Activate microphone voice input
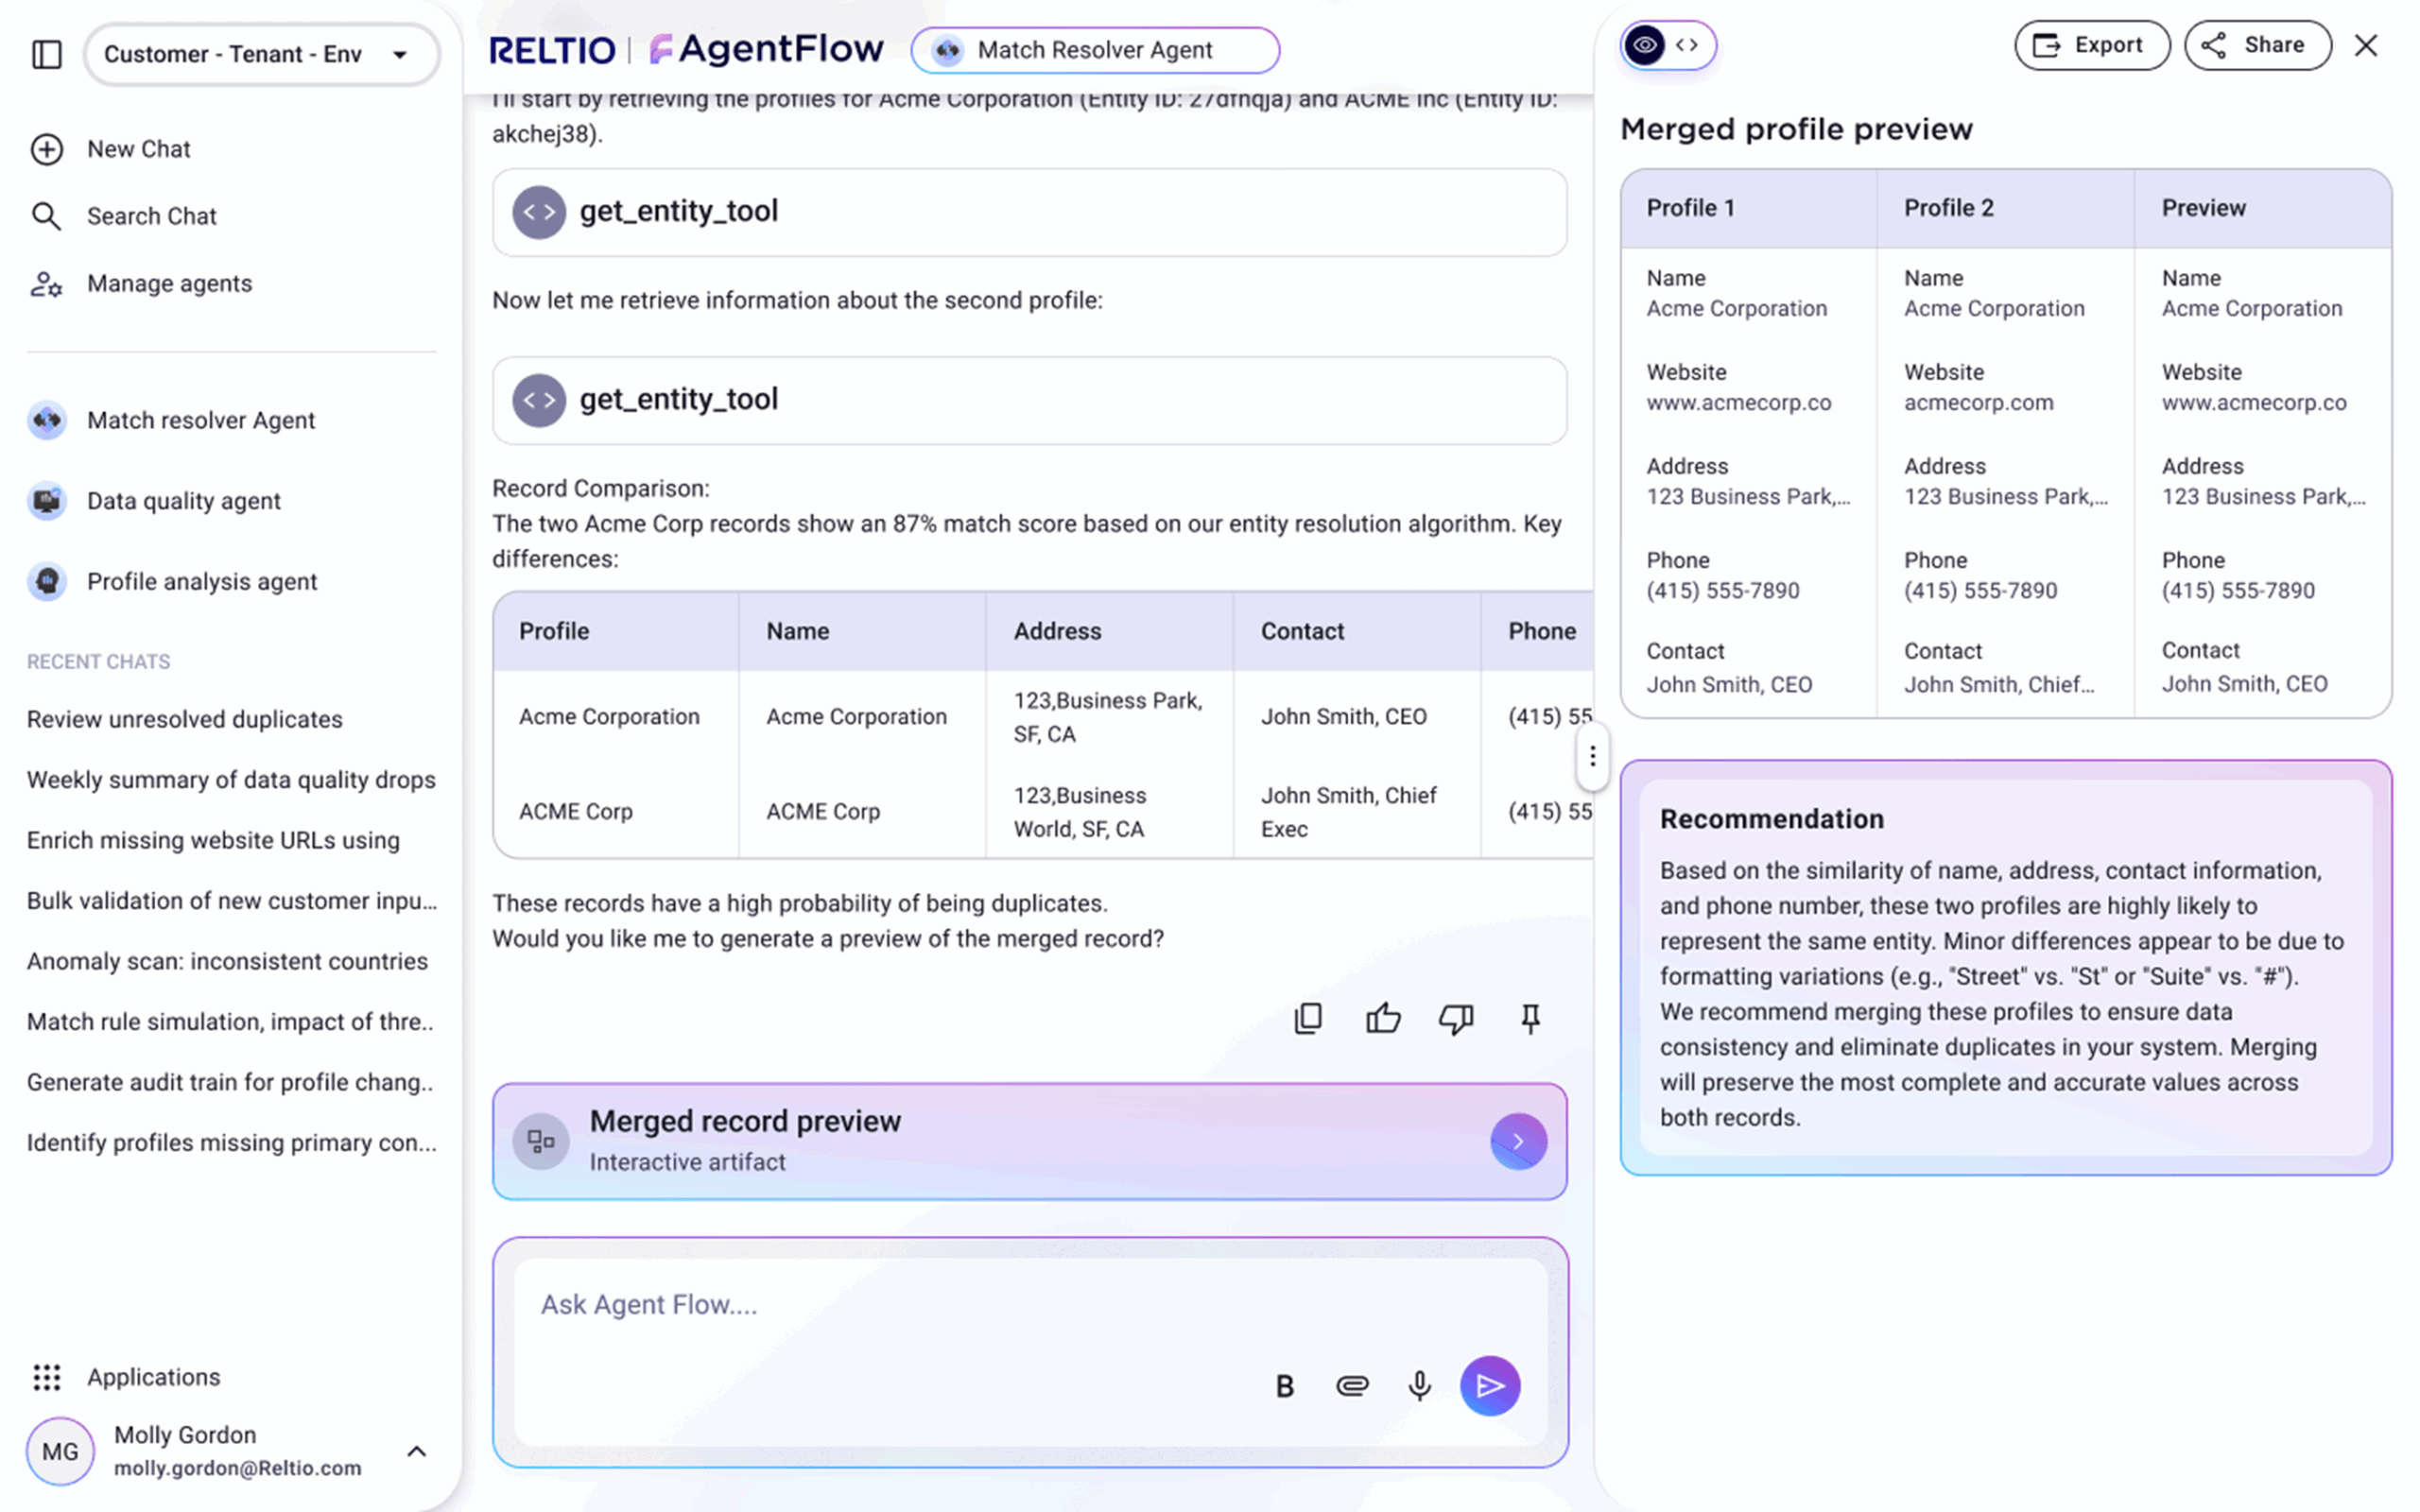 [1419, 1385]
